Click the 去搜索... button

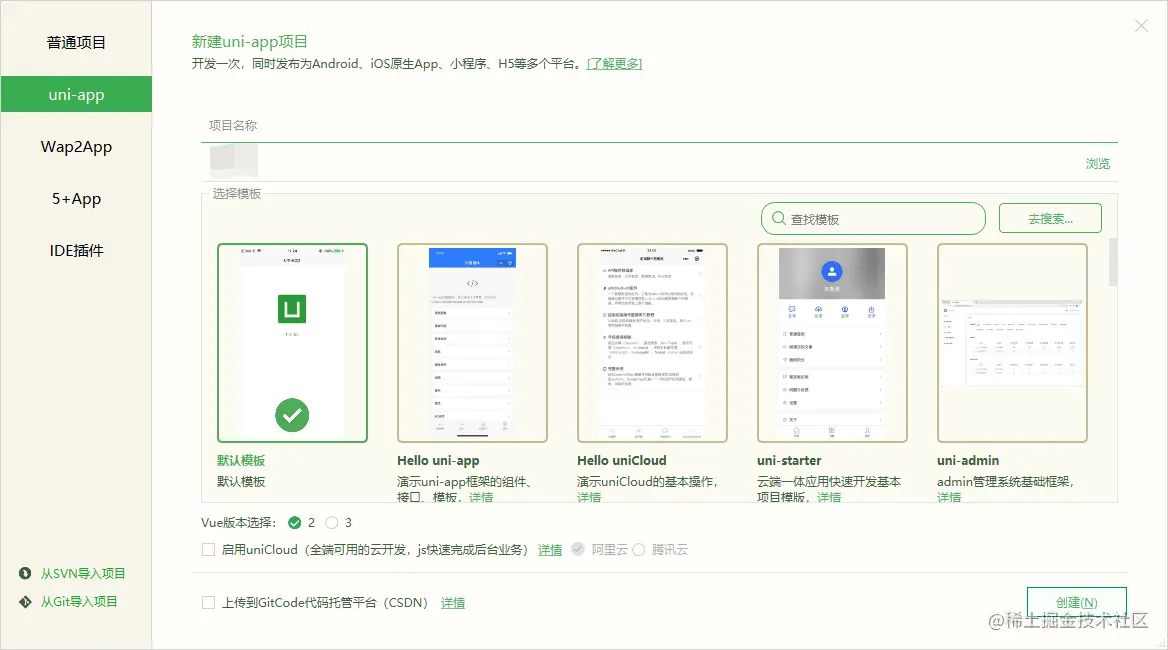coord(1050,218)
